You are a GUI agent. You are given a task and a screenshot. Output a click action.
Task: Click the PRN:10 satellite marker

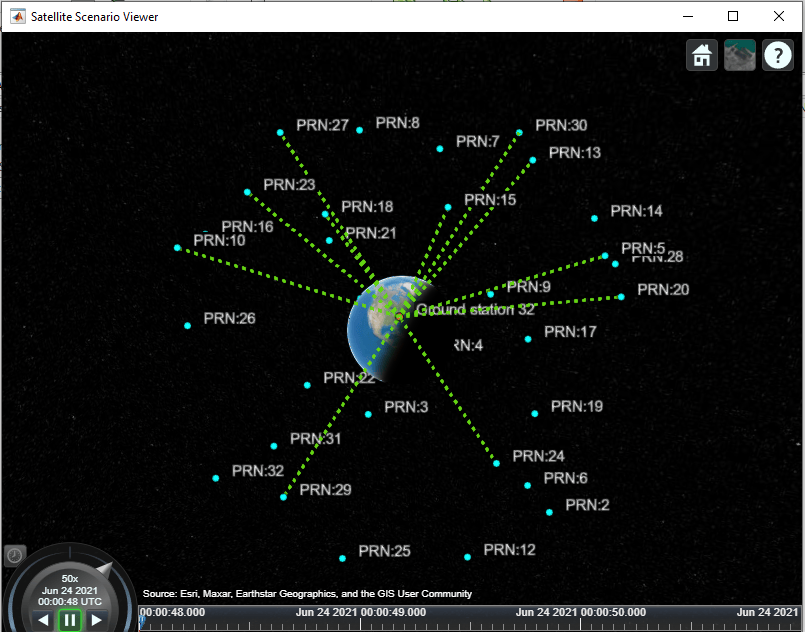(x=178, y=247)
